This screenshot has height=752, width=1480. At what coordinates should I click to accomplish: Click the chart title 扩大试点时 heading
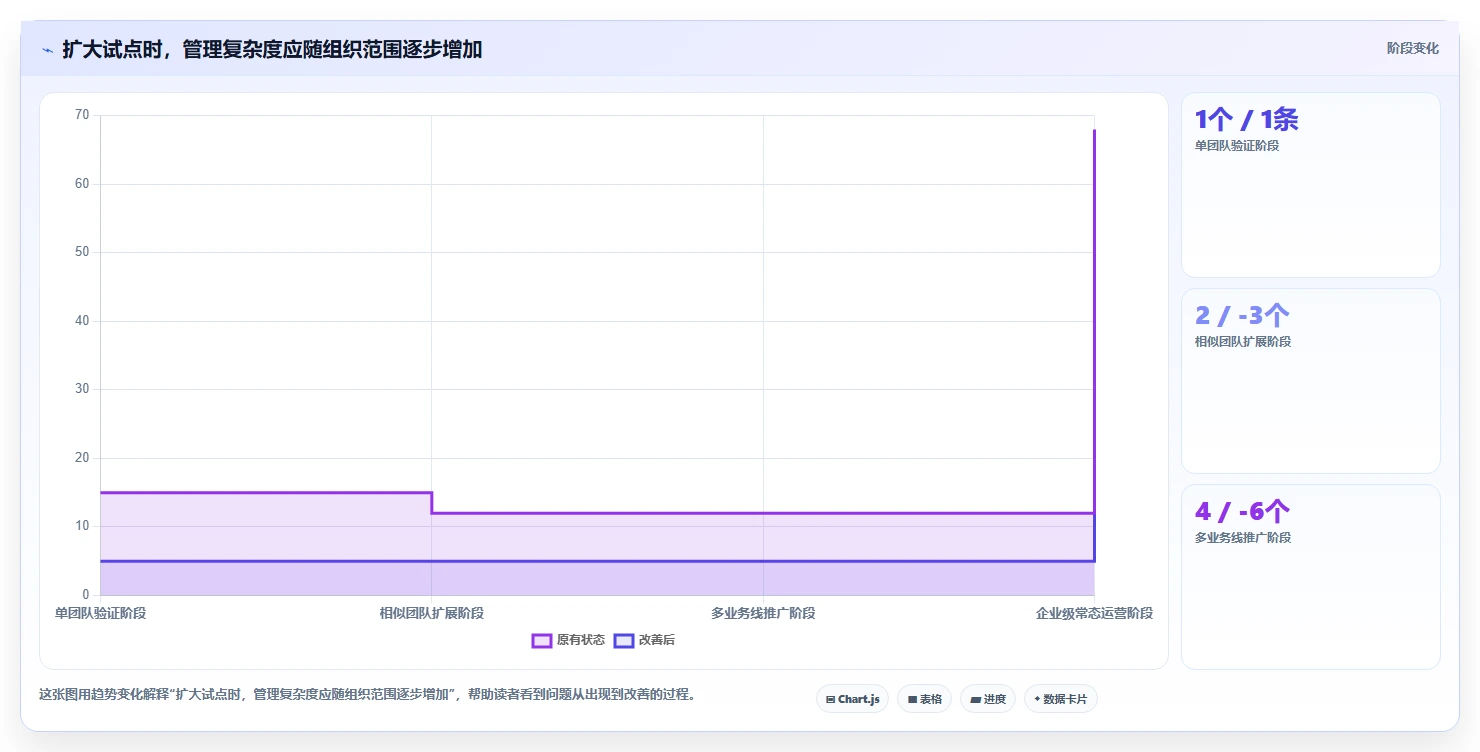point(272,49)
